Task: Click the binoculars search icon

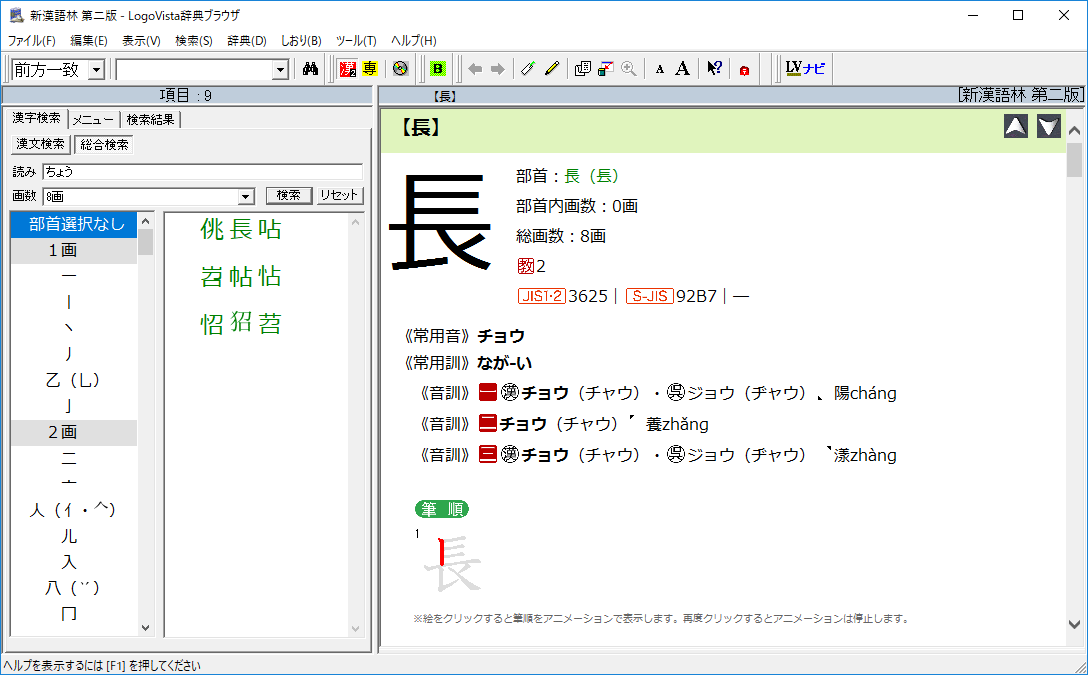Action: tap(310, 69)
